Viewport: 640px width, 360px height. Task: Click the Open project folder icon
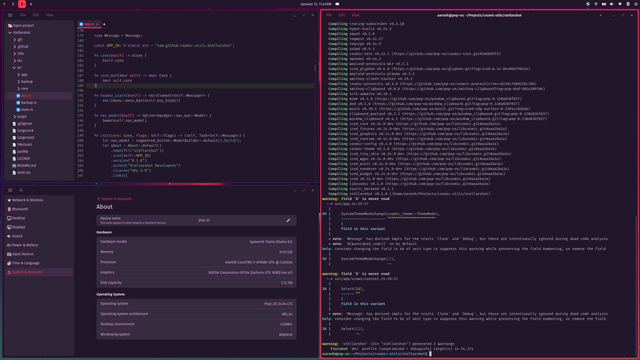click(10, 25)
